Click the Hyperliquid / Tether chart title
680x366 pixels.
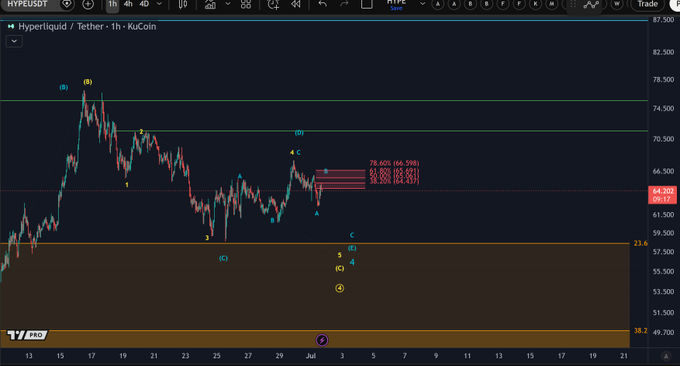[87, 26]
